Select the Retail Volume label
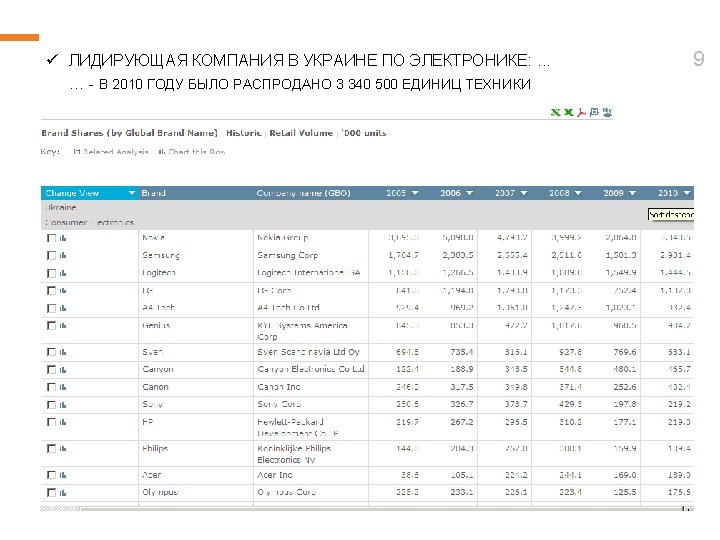This screenshot has height=540, width=720. click(x=301, y=133)
